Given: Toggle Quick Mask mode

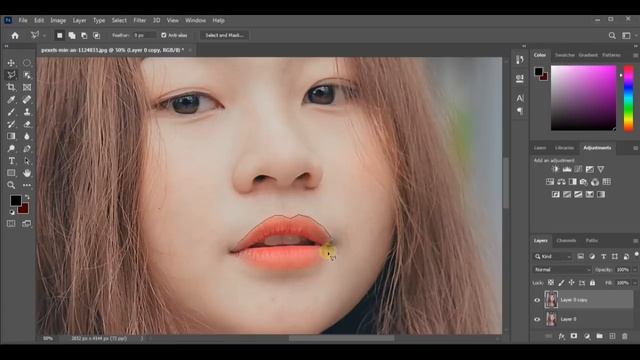Looking at the screenshot, I should click(11, 224).
